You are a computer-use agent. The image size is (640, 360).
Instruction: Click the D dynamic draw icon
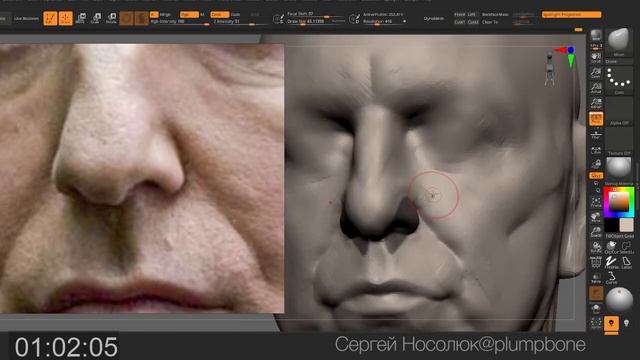(354, 18)
